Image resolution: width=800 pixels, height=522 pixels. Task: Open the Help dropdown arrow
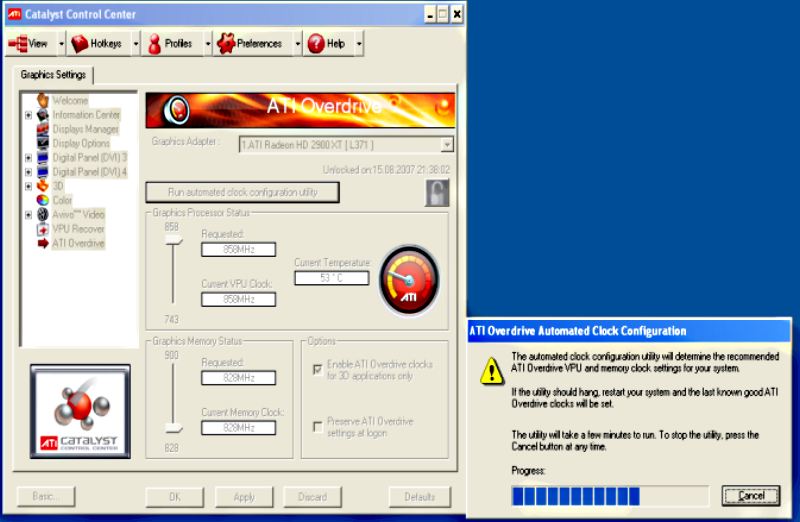point(359,44)
